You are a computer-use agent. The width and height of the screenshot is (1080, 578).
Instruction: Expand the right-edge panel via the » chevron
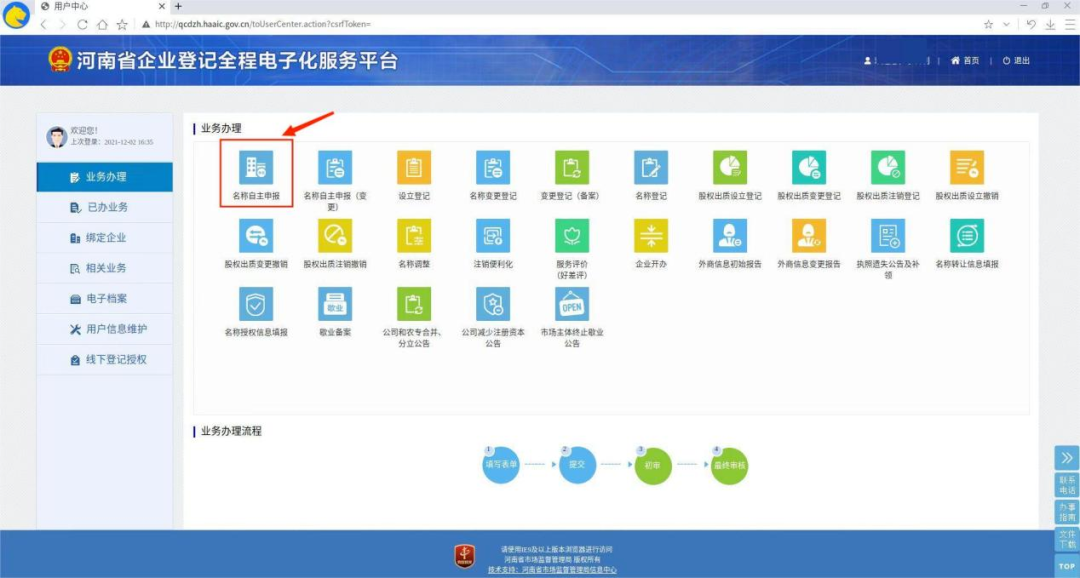point(1067,457)
